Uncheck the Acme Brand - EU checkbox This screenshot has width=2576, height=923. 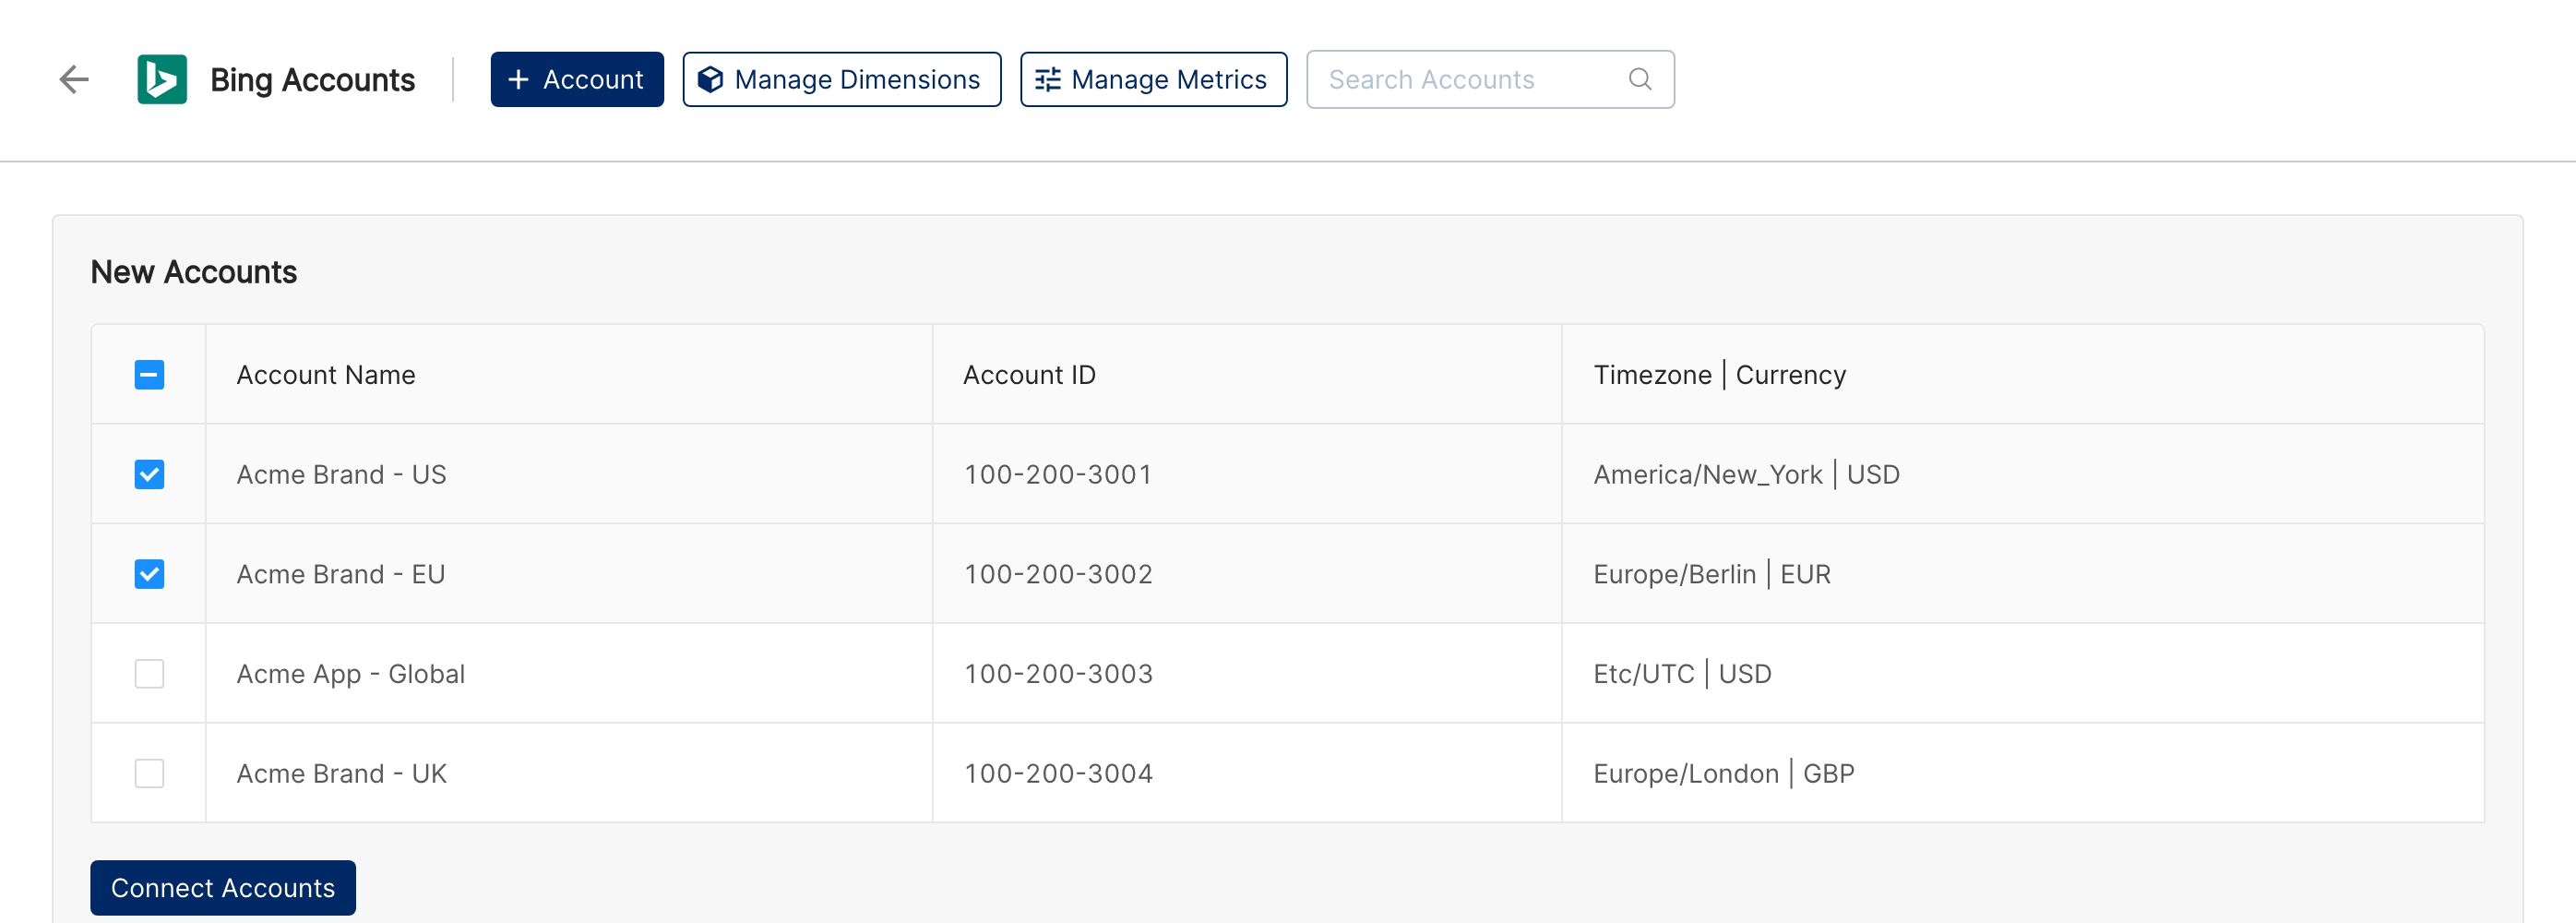[x=149, y=574]
